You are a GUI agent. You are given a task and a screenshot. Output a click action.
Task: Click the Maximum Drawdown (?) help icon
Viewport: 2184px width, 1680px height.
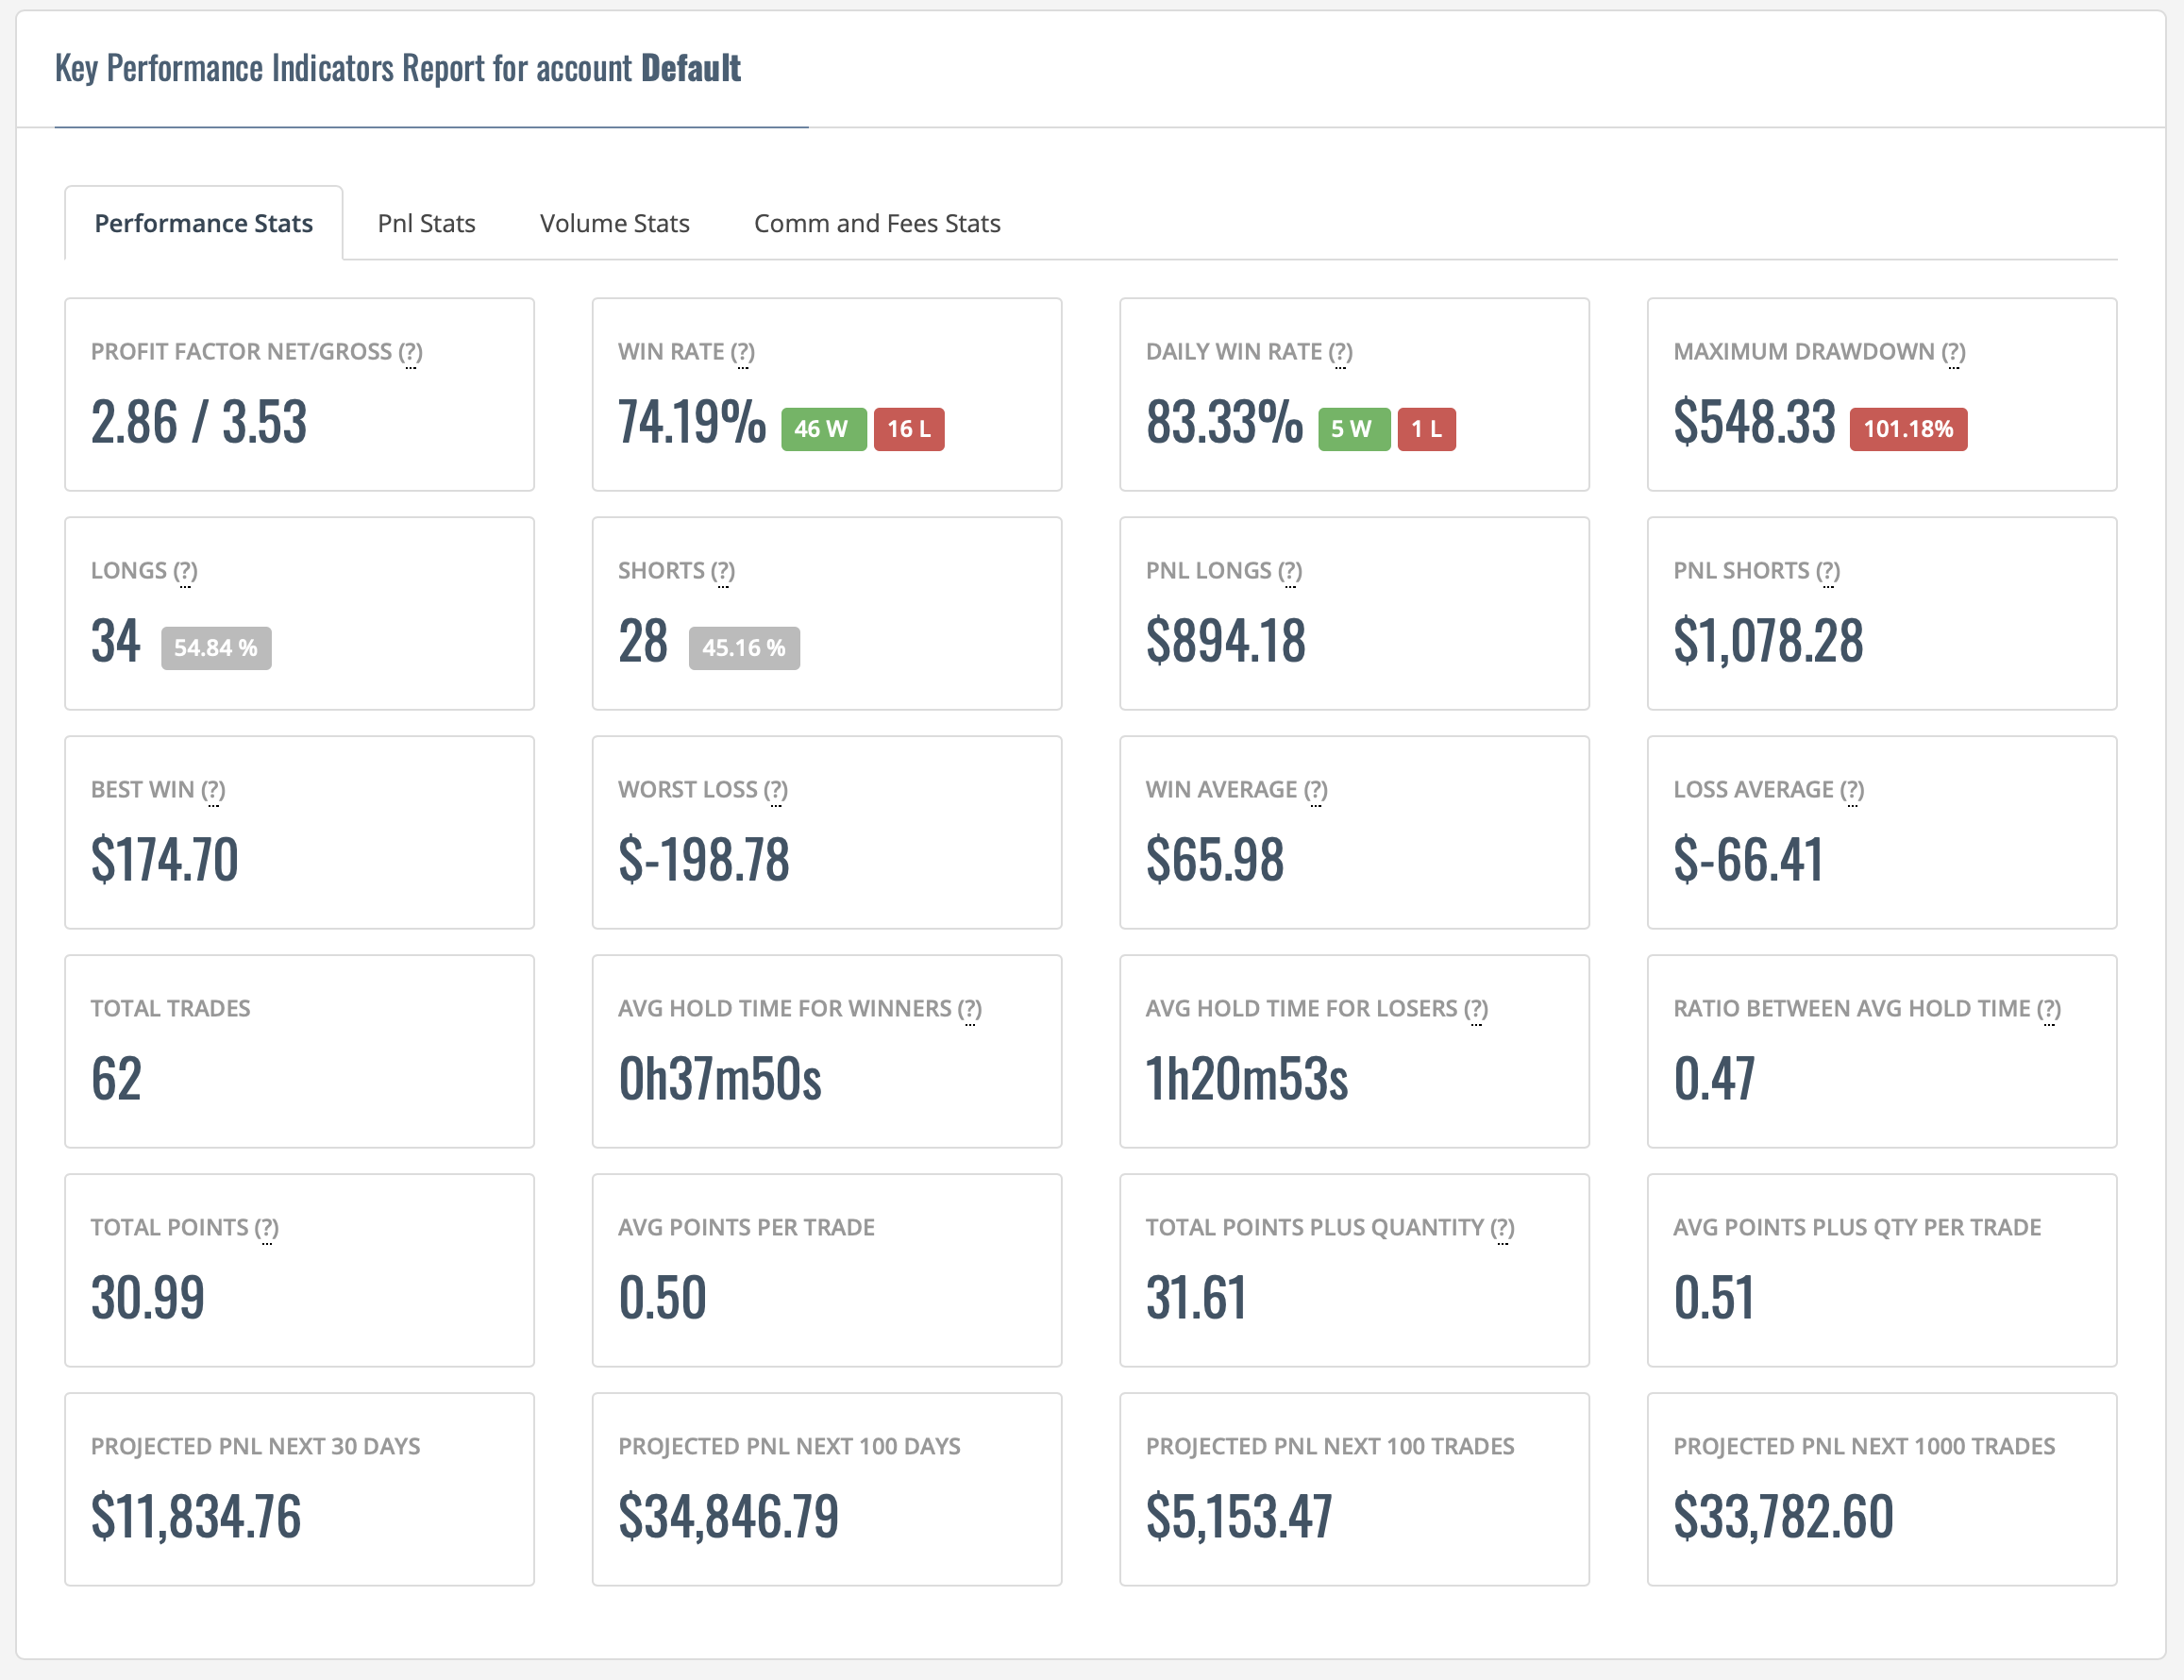point(1953,352)
